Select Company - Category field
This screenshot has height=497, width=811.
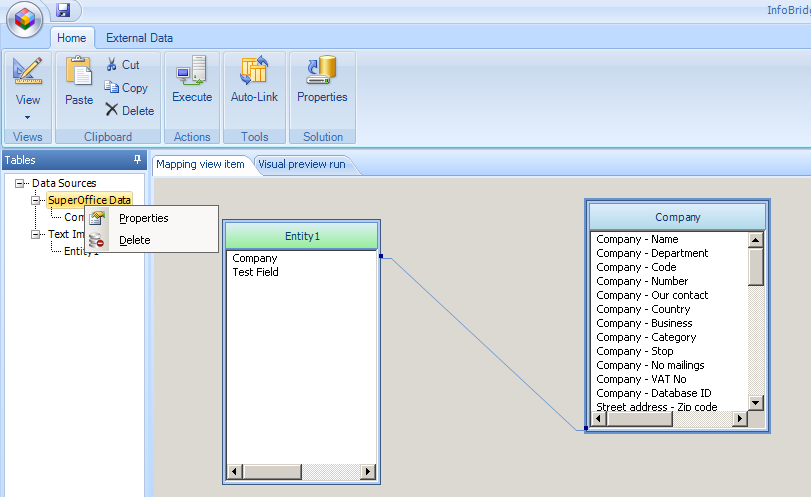[x=646, y=337]
